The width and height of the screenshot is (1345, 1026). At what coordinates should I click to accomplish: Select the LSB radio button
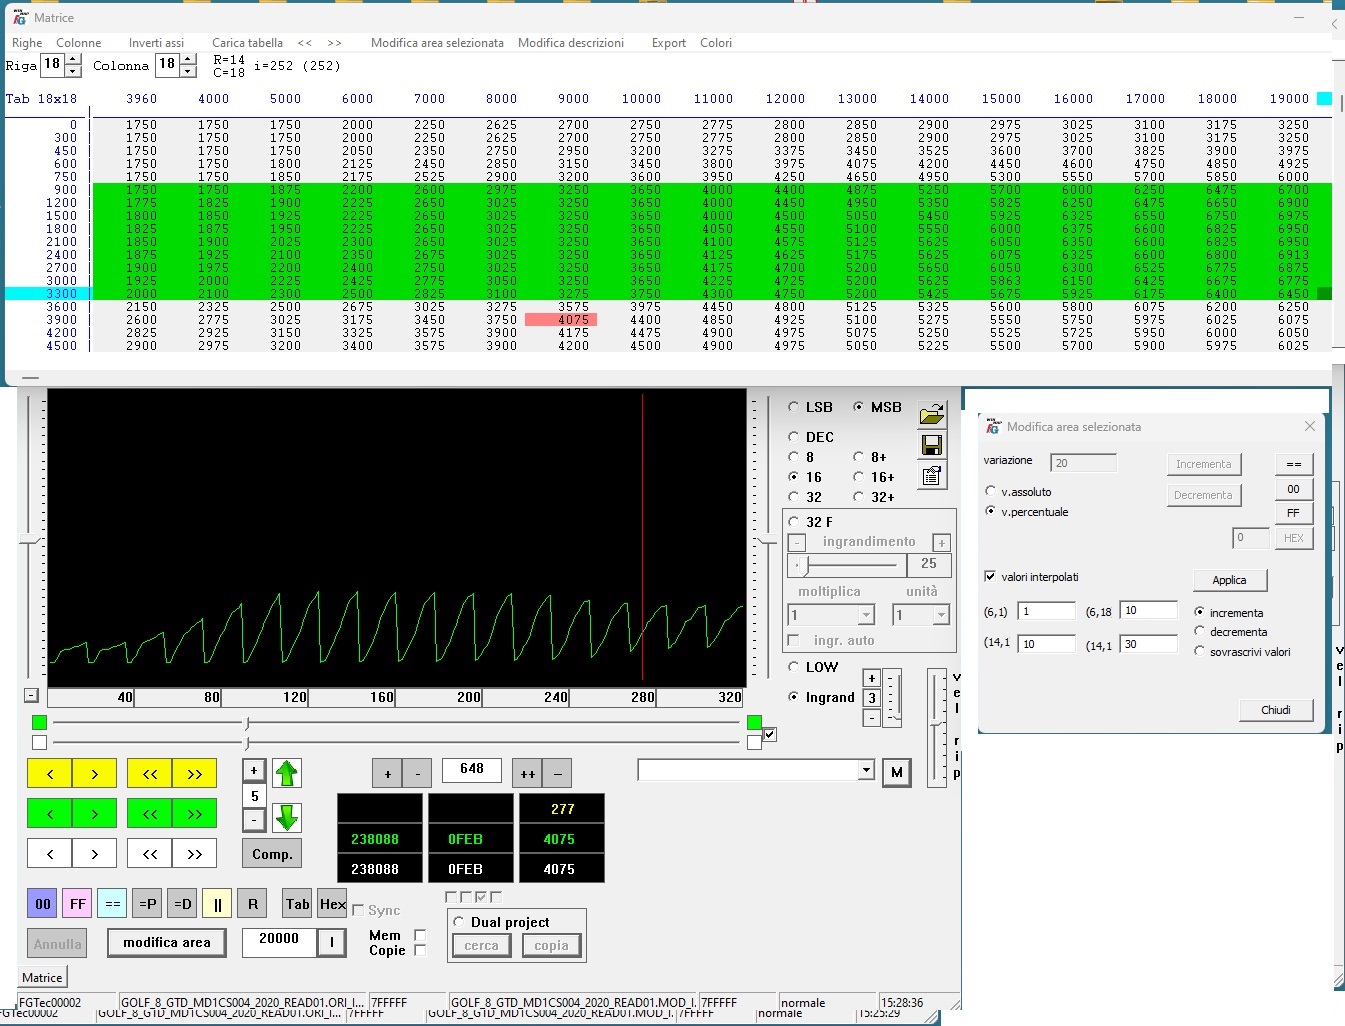coord(794,407)
